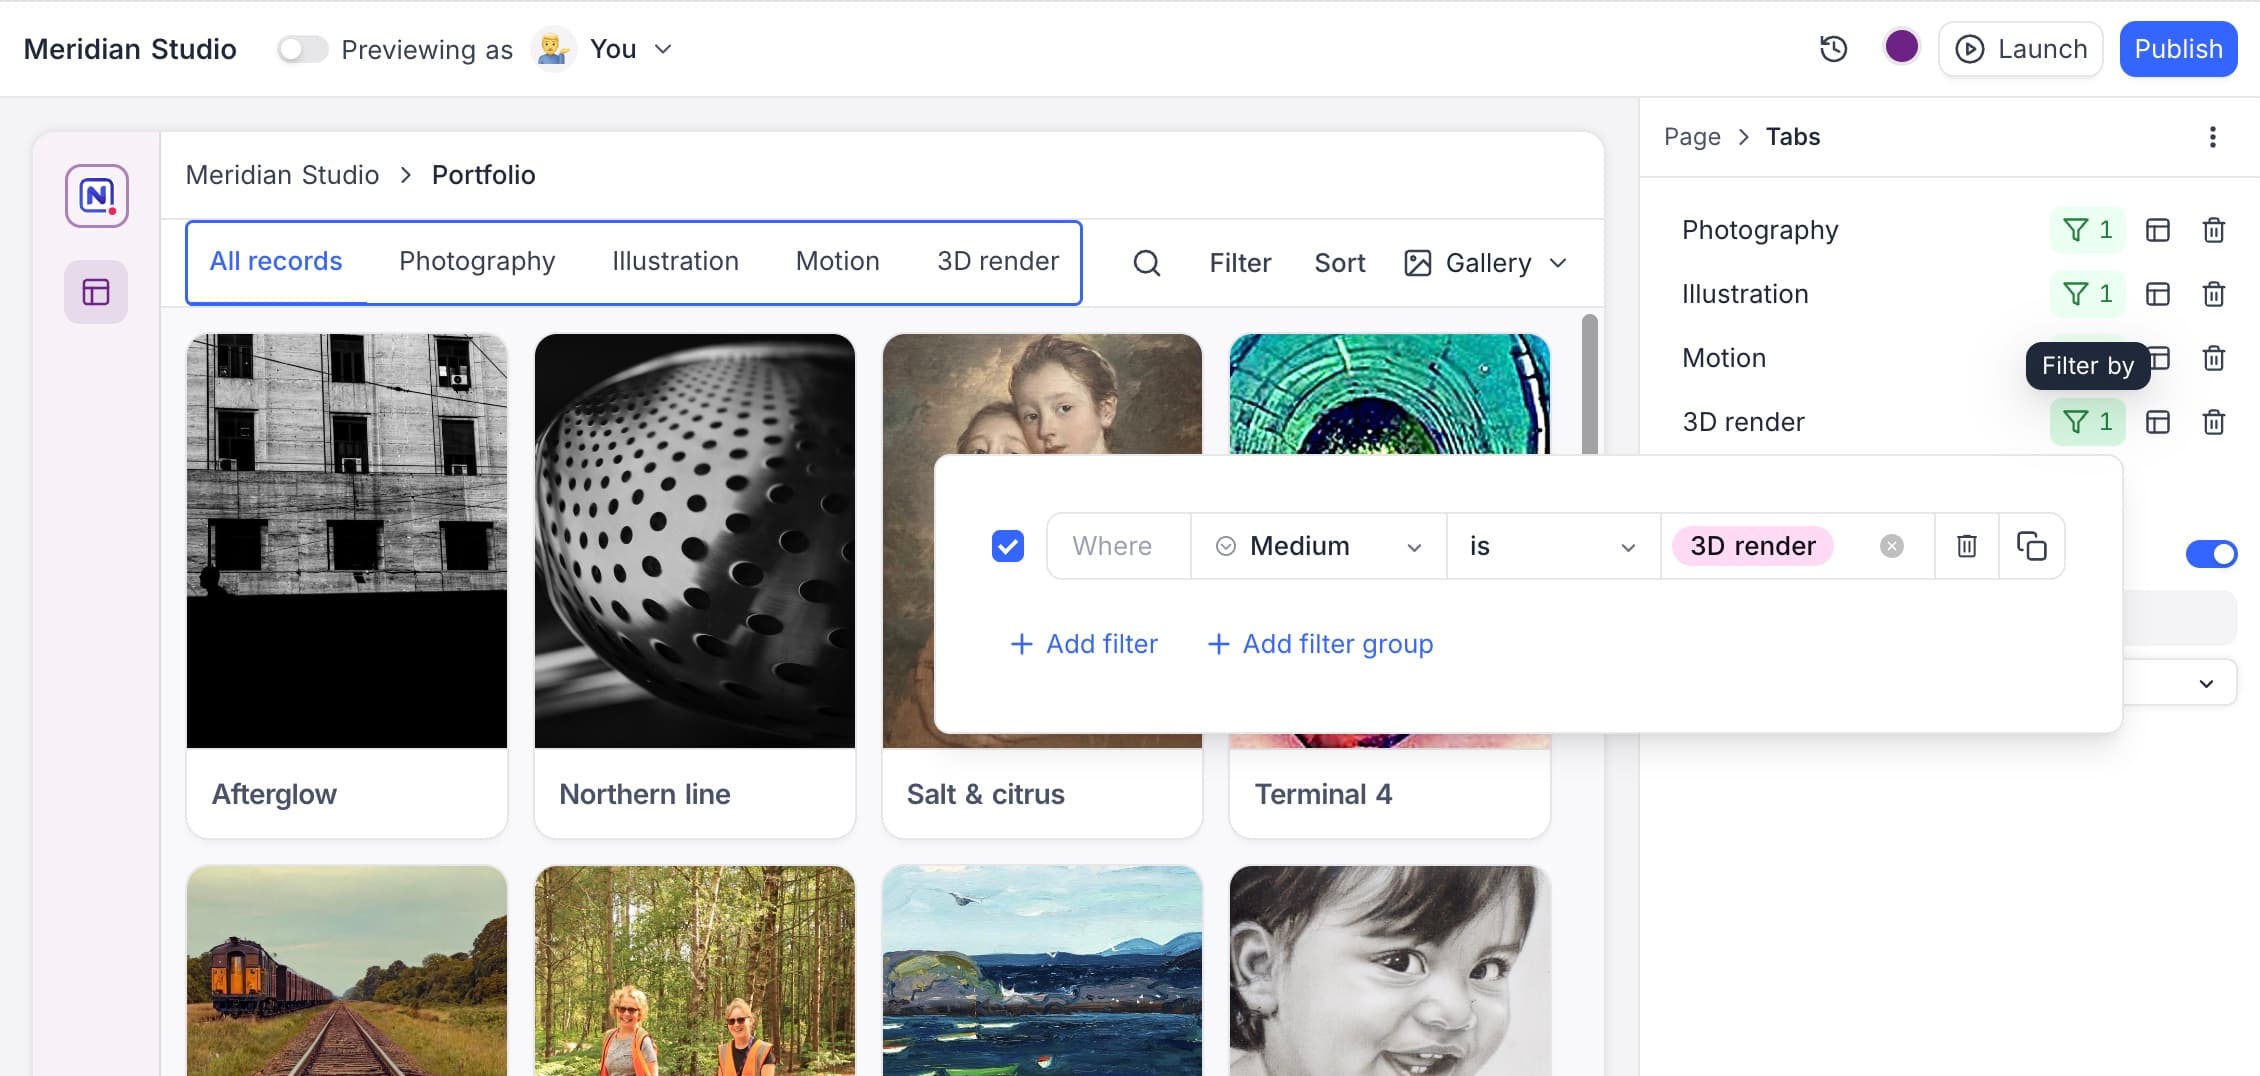
Task: Click the 3D render value tag
Action: coord(1752,546)
